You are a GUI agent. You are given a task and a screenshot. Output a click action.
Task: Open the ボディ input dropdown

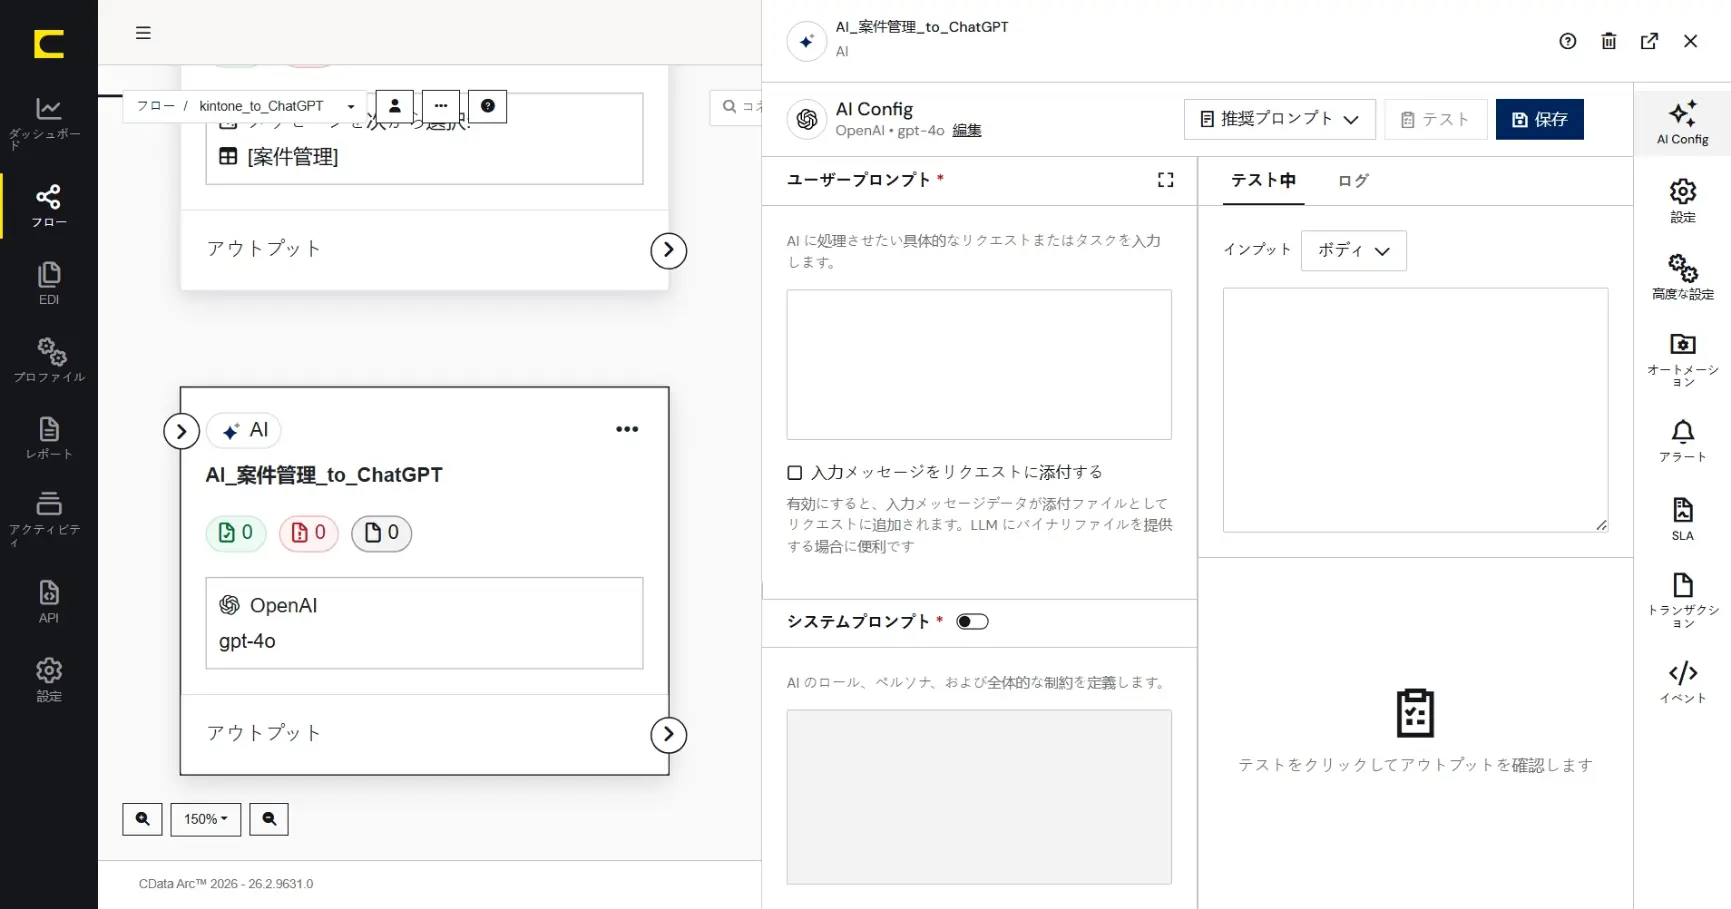pyautogui.click(x=1354, y=251)
